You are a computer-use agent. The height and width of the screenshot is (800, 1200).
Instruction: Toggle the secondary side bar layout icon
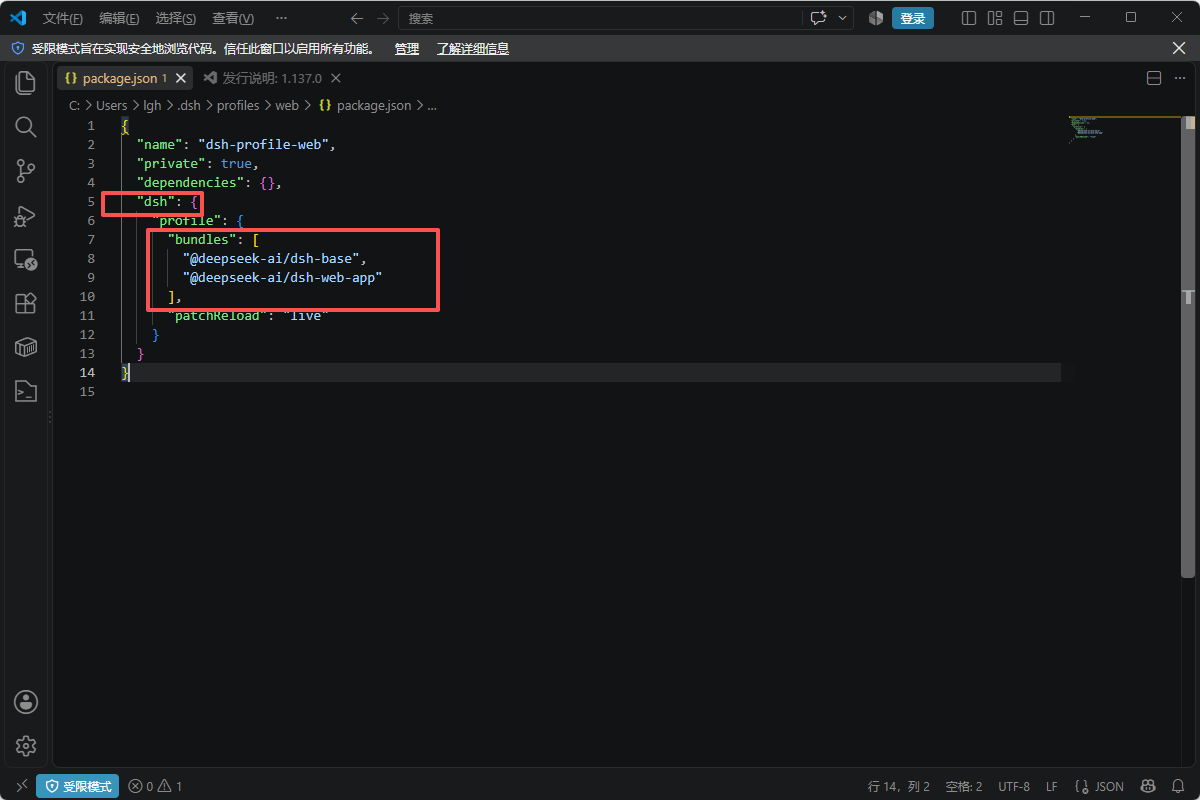point(1047,18)
